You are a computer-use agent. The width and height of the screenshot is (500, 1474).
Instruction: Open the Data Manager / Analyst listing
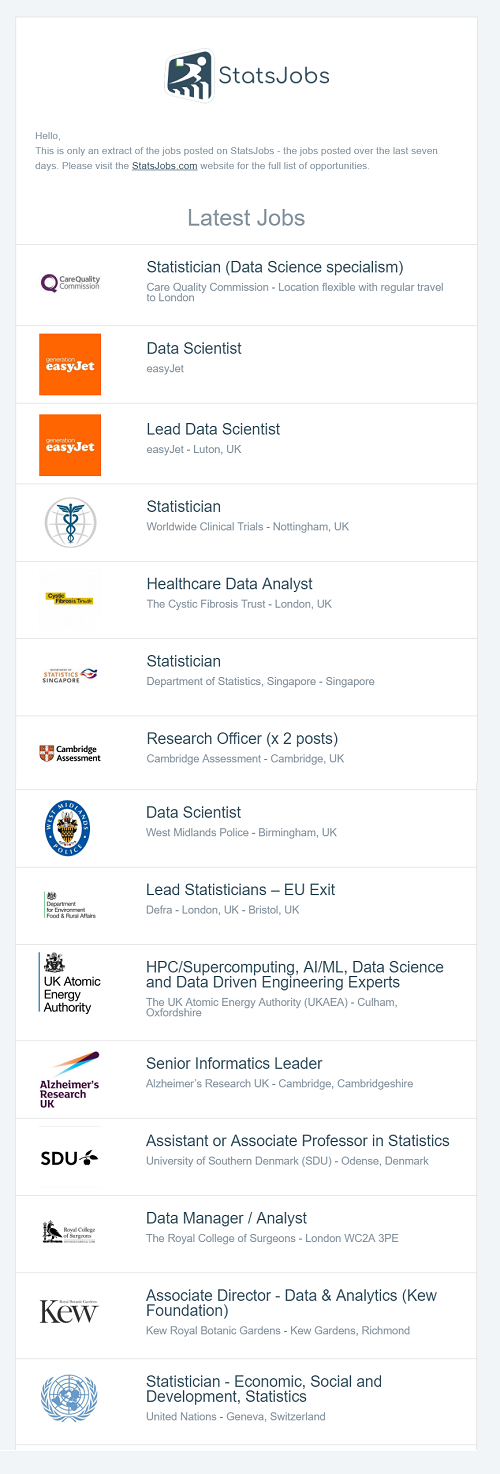coord(226,1218)
